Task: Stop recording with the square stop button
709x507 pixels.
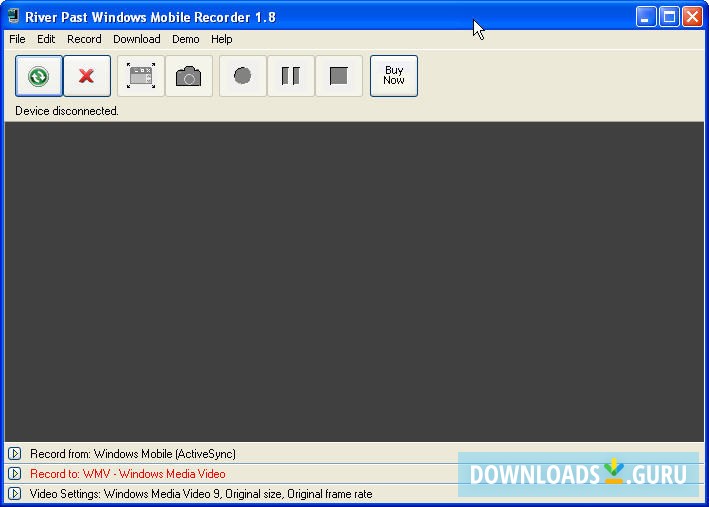Action: [x=339, y=76]
